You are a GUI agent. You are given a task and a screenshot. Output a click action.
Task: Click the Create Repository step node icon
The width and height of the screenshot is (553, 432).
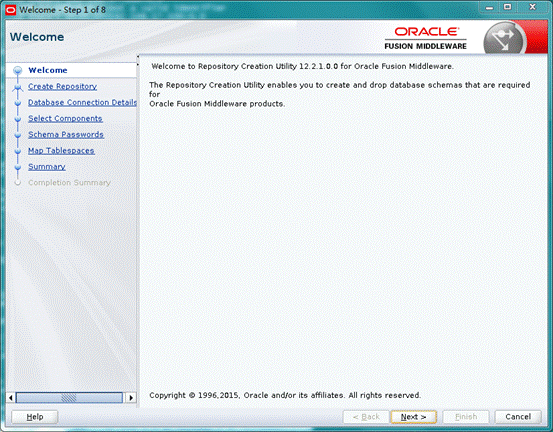tap(18, 87)
